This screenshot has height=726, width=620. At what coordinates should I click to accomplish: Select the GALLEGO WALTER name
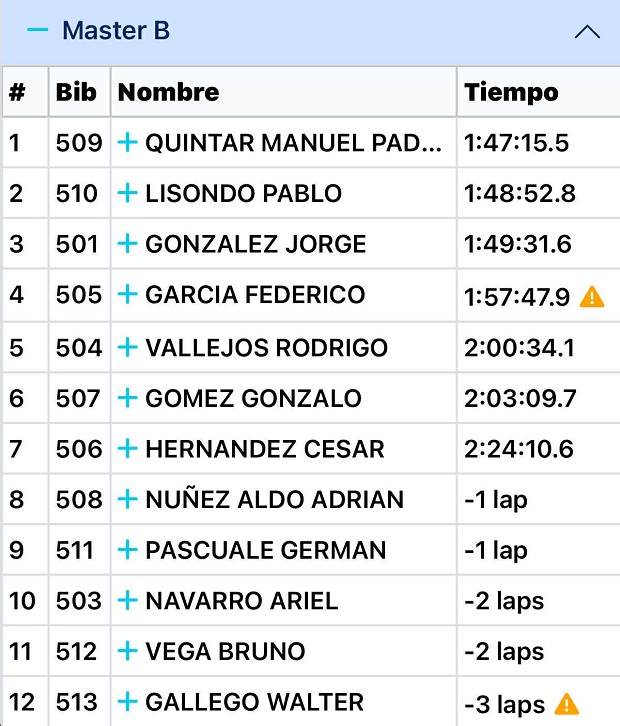coord(254,703)
